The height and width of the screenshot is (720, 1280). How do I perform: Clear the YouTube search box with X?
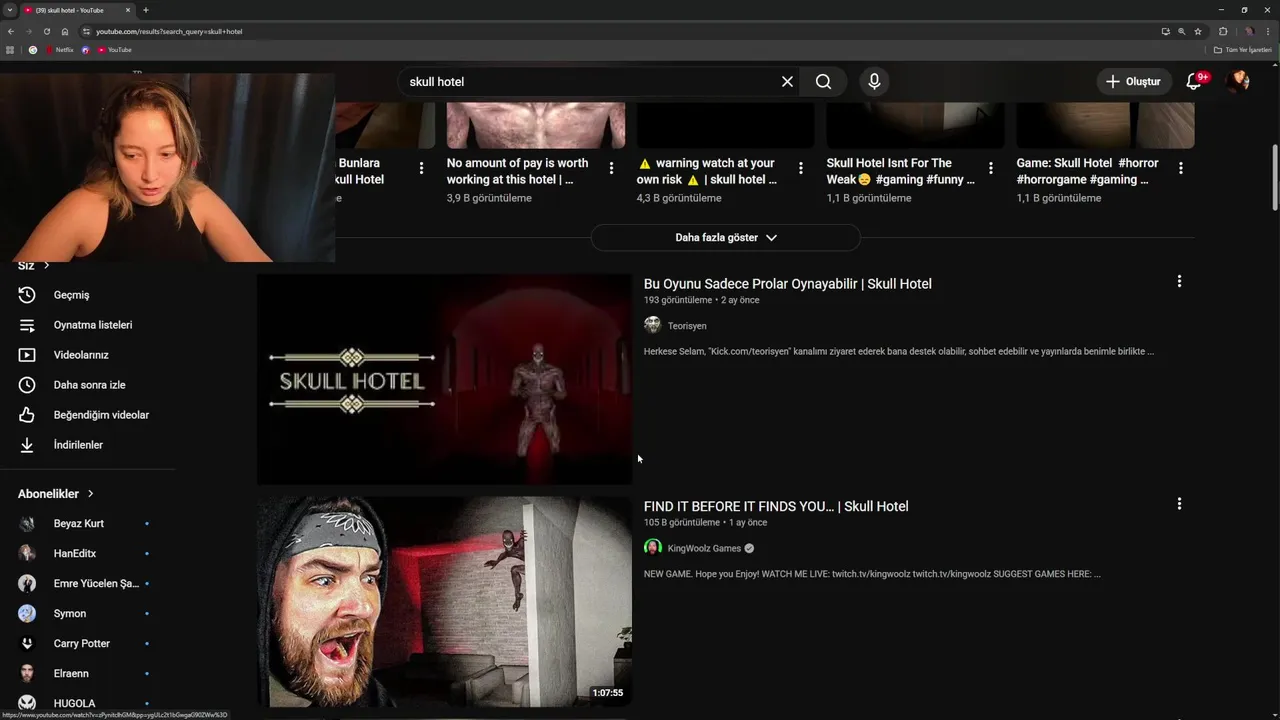tap(787, 82)
